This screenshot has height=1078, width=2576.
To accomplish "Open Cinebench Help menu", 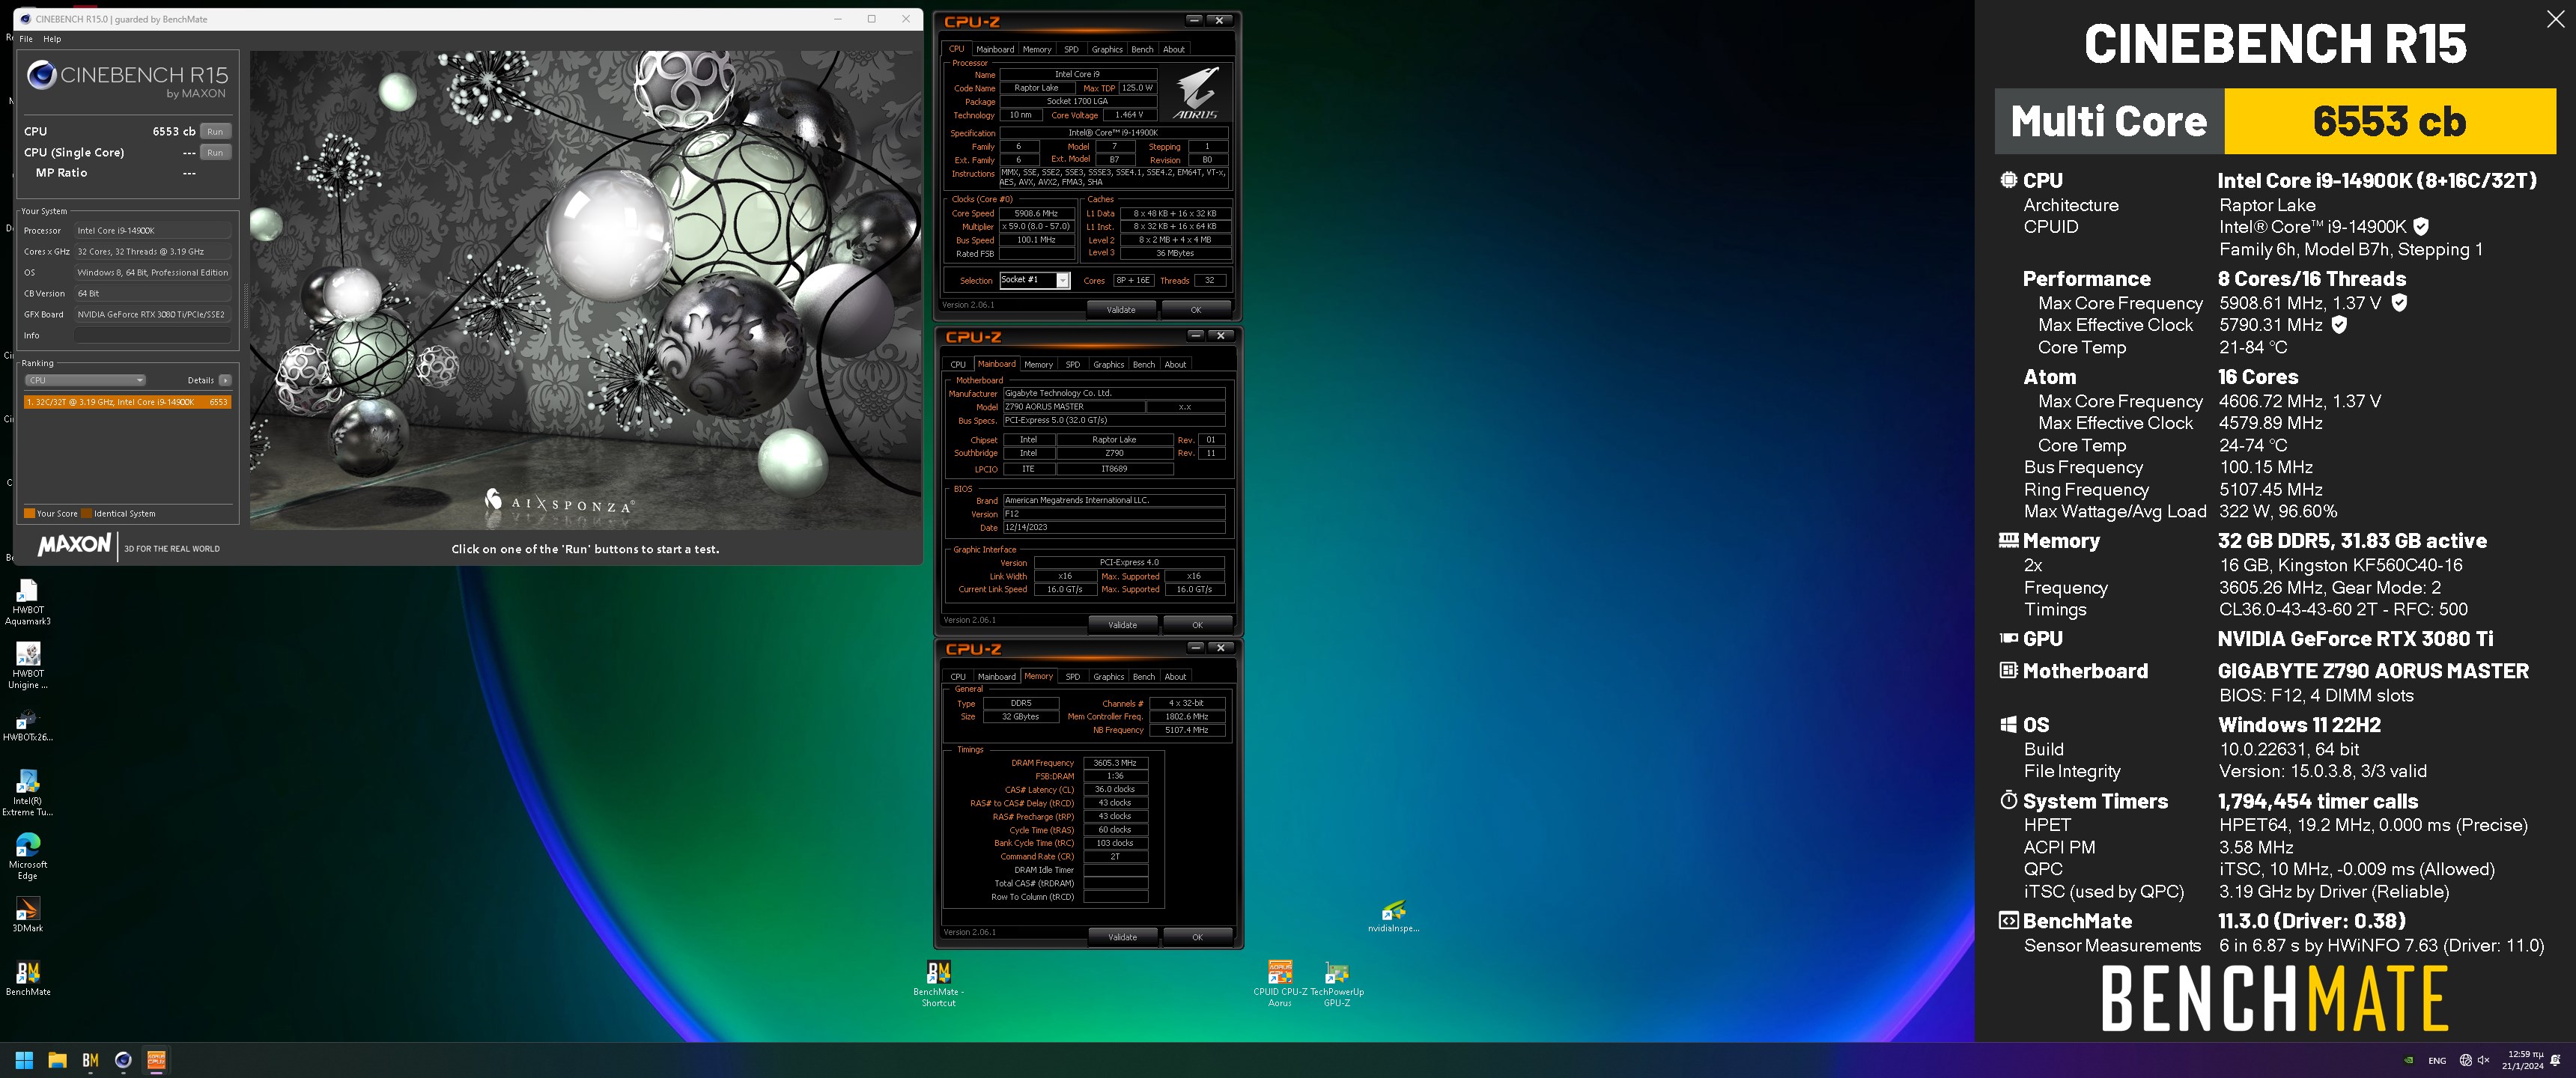I will 52,39.
